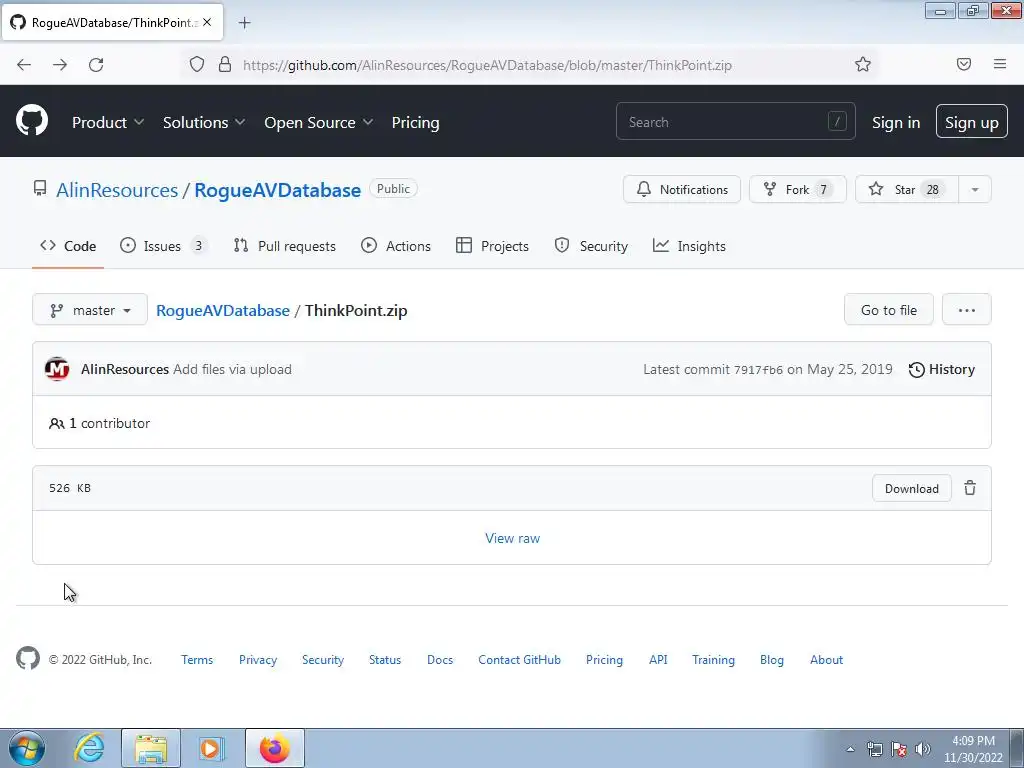
Task: Click the AlinResources avatar image
Action: [57, 369]
